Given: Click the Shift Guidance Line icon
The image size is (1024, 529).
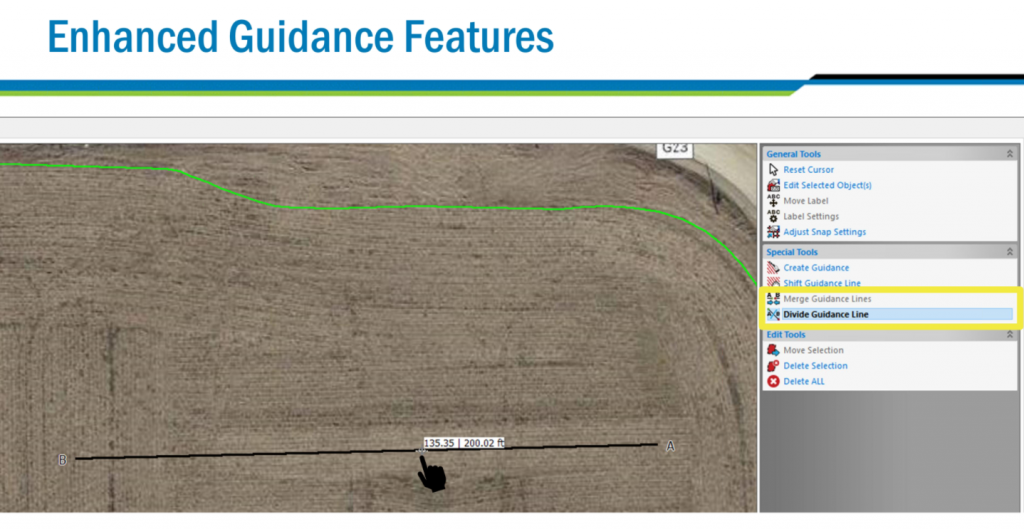Looking at the screenshot, I should [x=773, y=283].
